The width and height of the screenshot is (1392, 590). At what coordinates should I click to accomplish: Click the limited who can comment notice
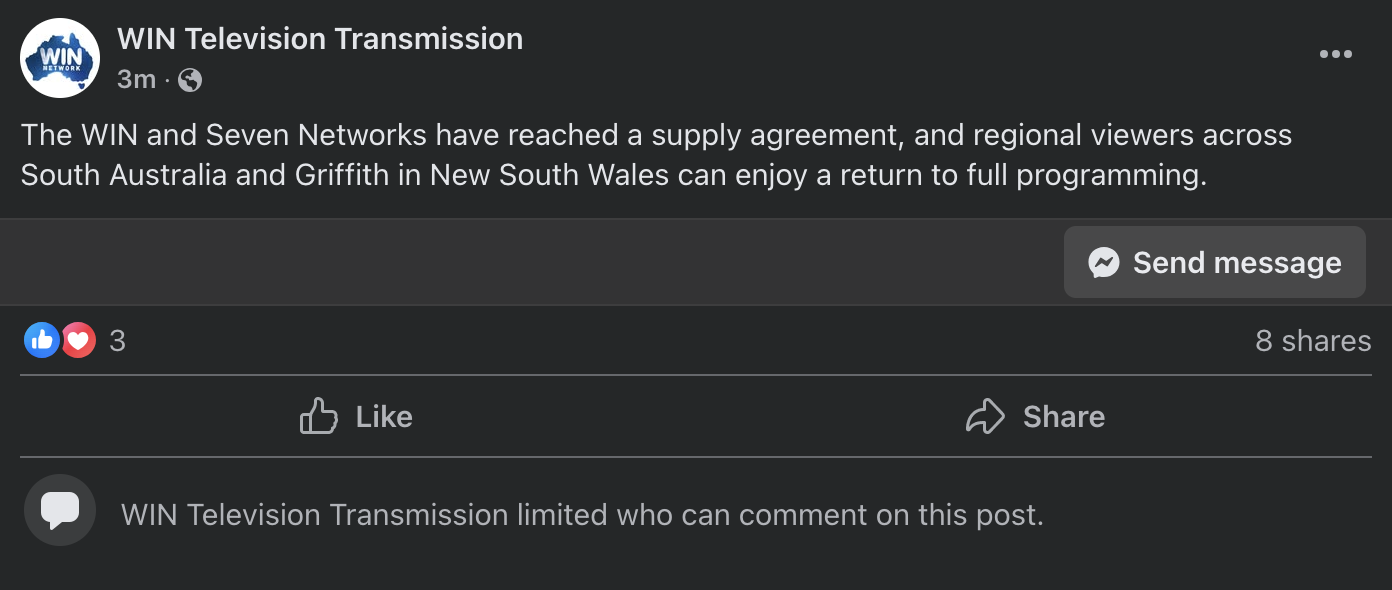click(x=582, y=515)
